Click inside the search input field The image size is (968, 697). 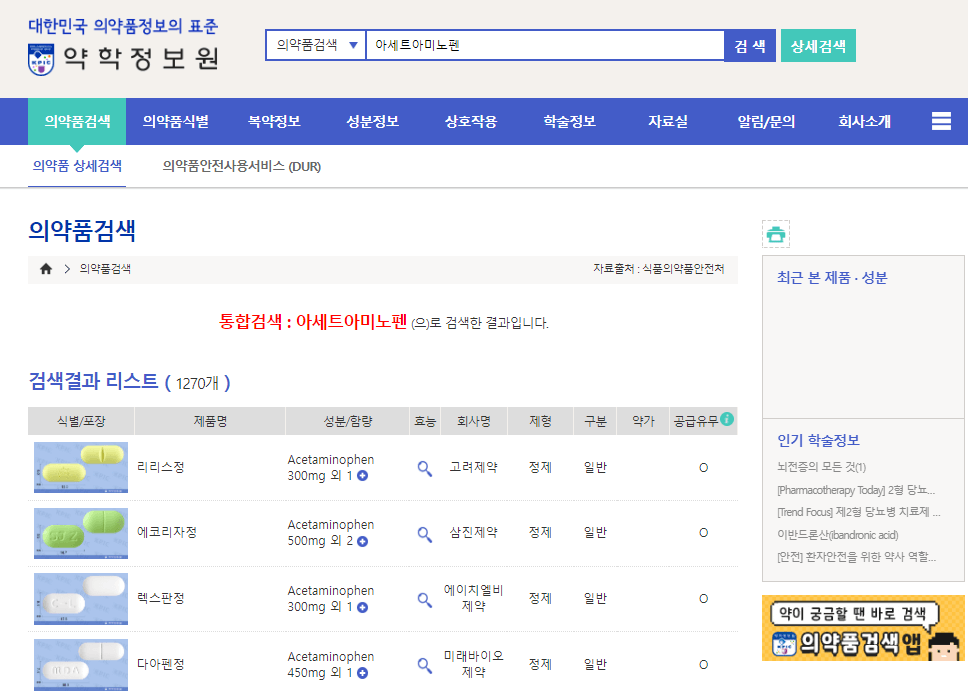point(545,44)
